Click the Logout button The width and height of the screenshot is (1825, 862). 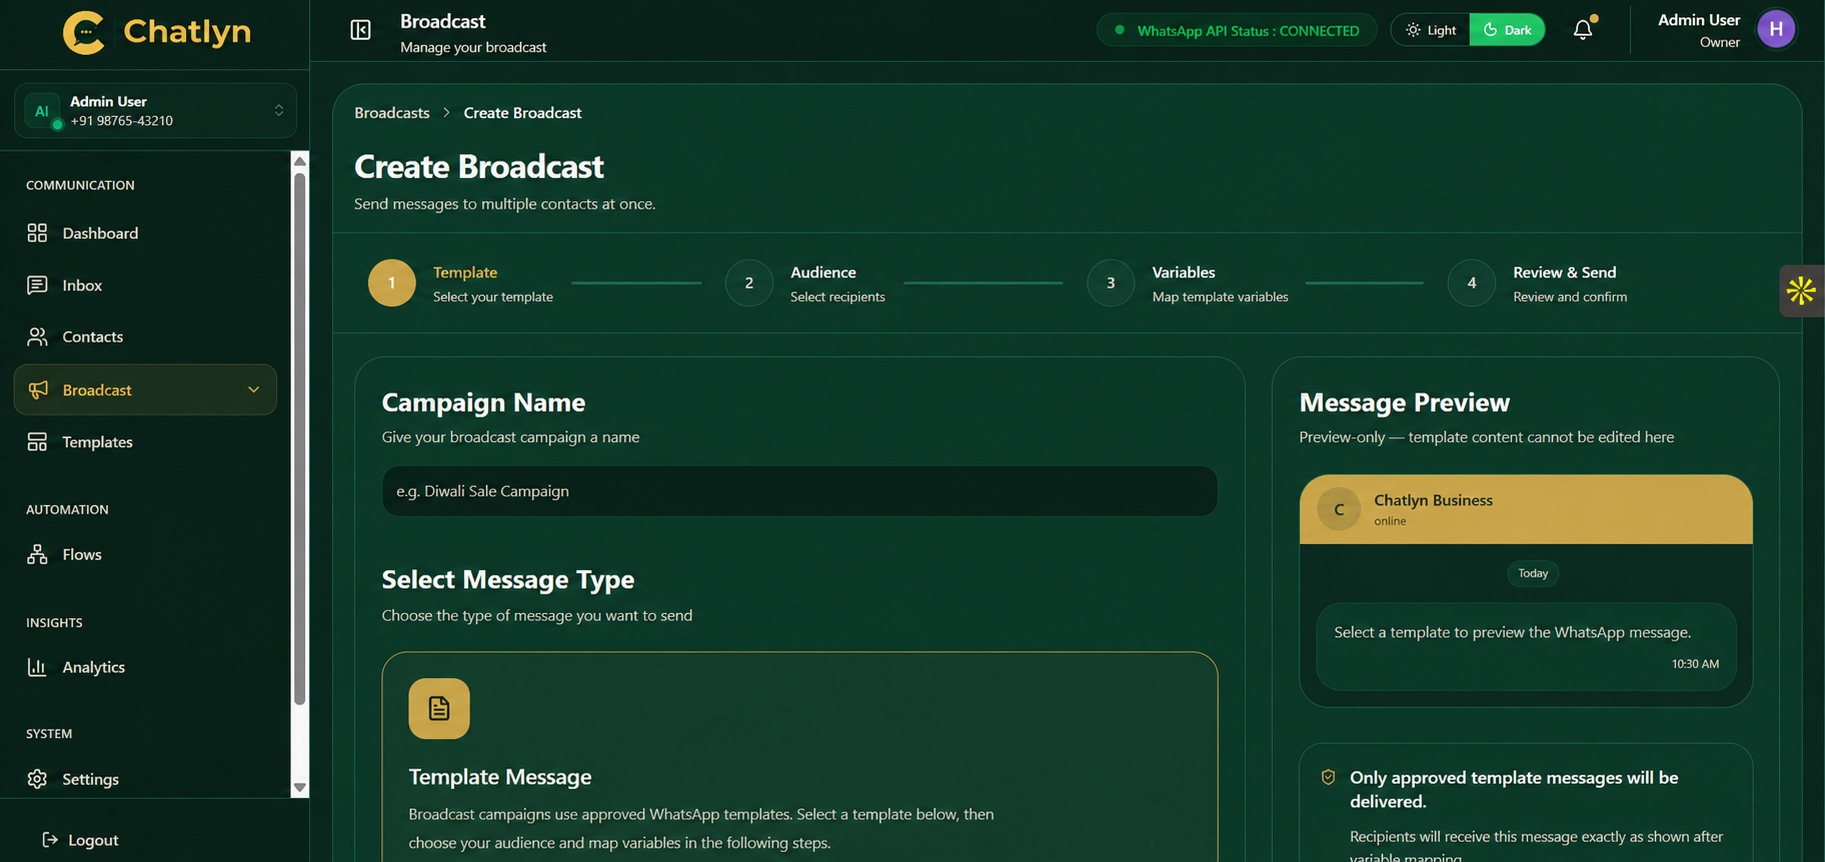(x=80, y=840)
